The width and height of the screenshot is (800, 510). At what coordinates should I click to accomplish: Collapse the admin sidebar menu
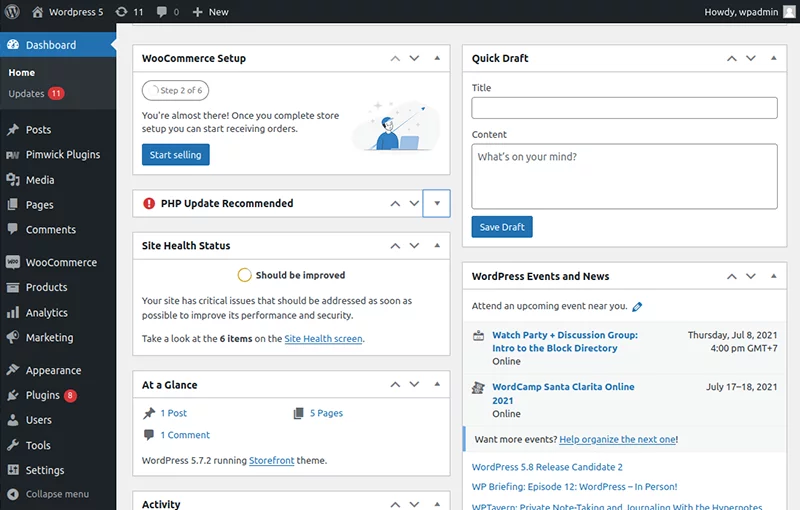[x=48, y=494]
